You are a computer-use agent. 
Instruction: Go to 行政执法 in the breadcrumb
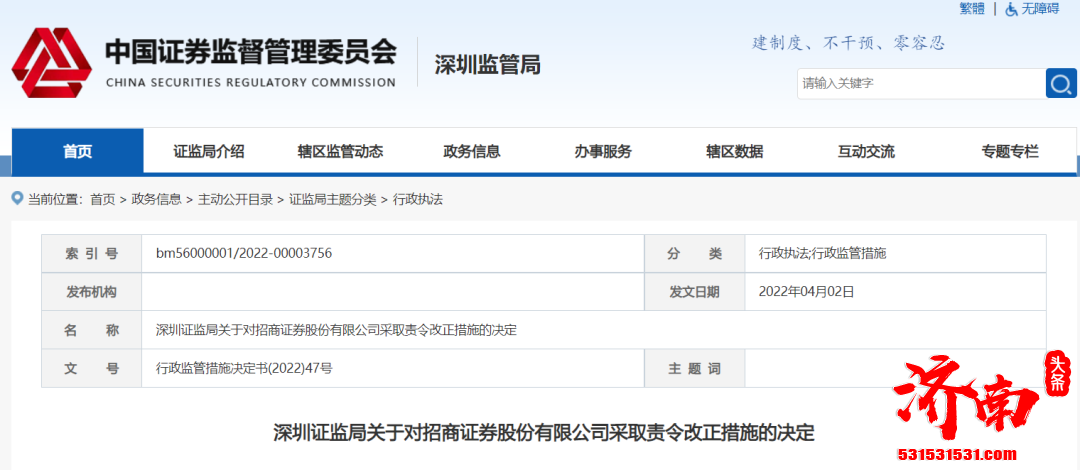click(x=417, y=200)
